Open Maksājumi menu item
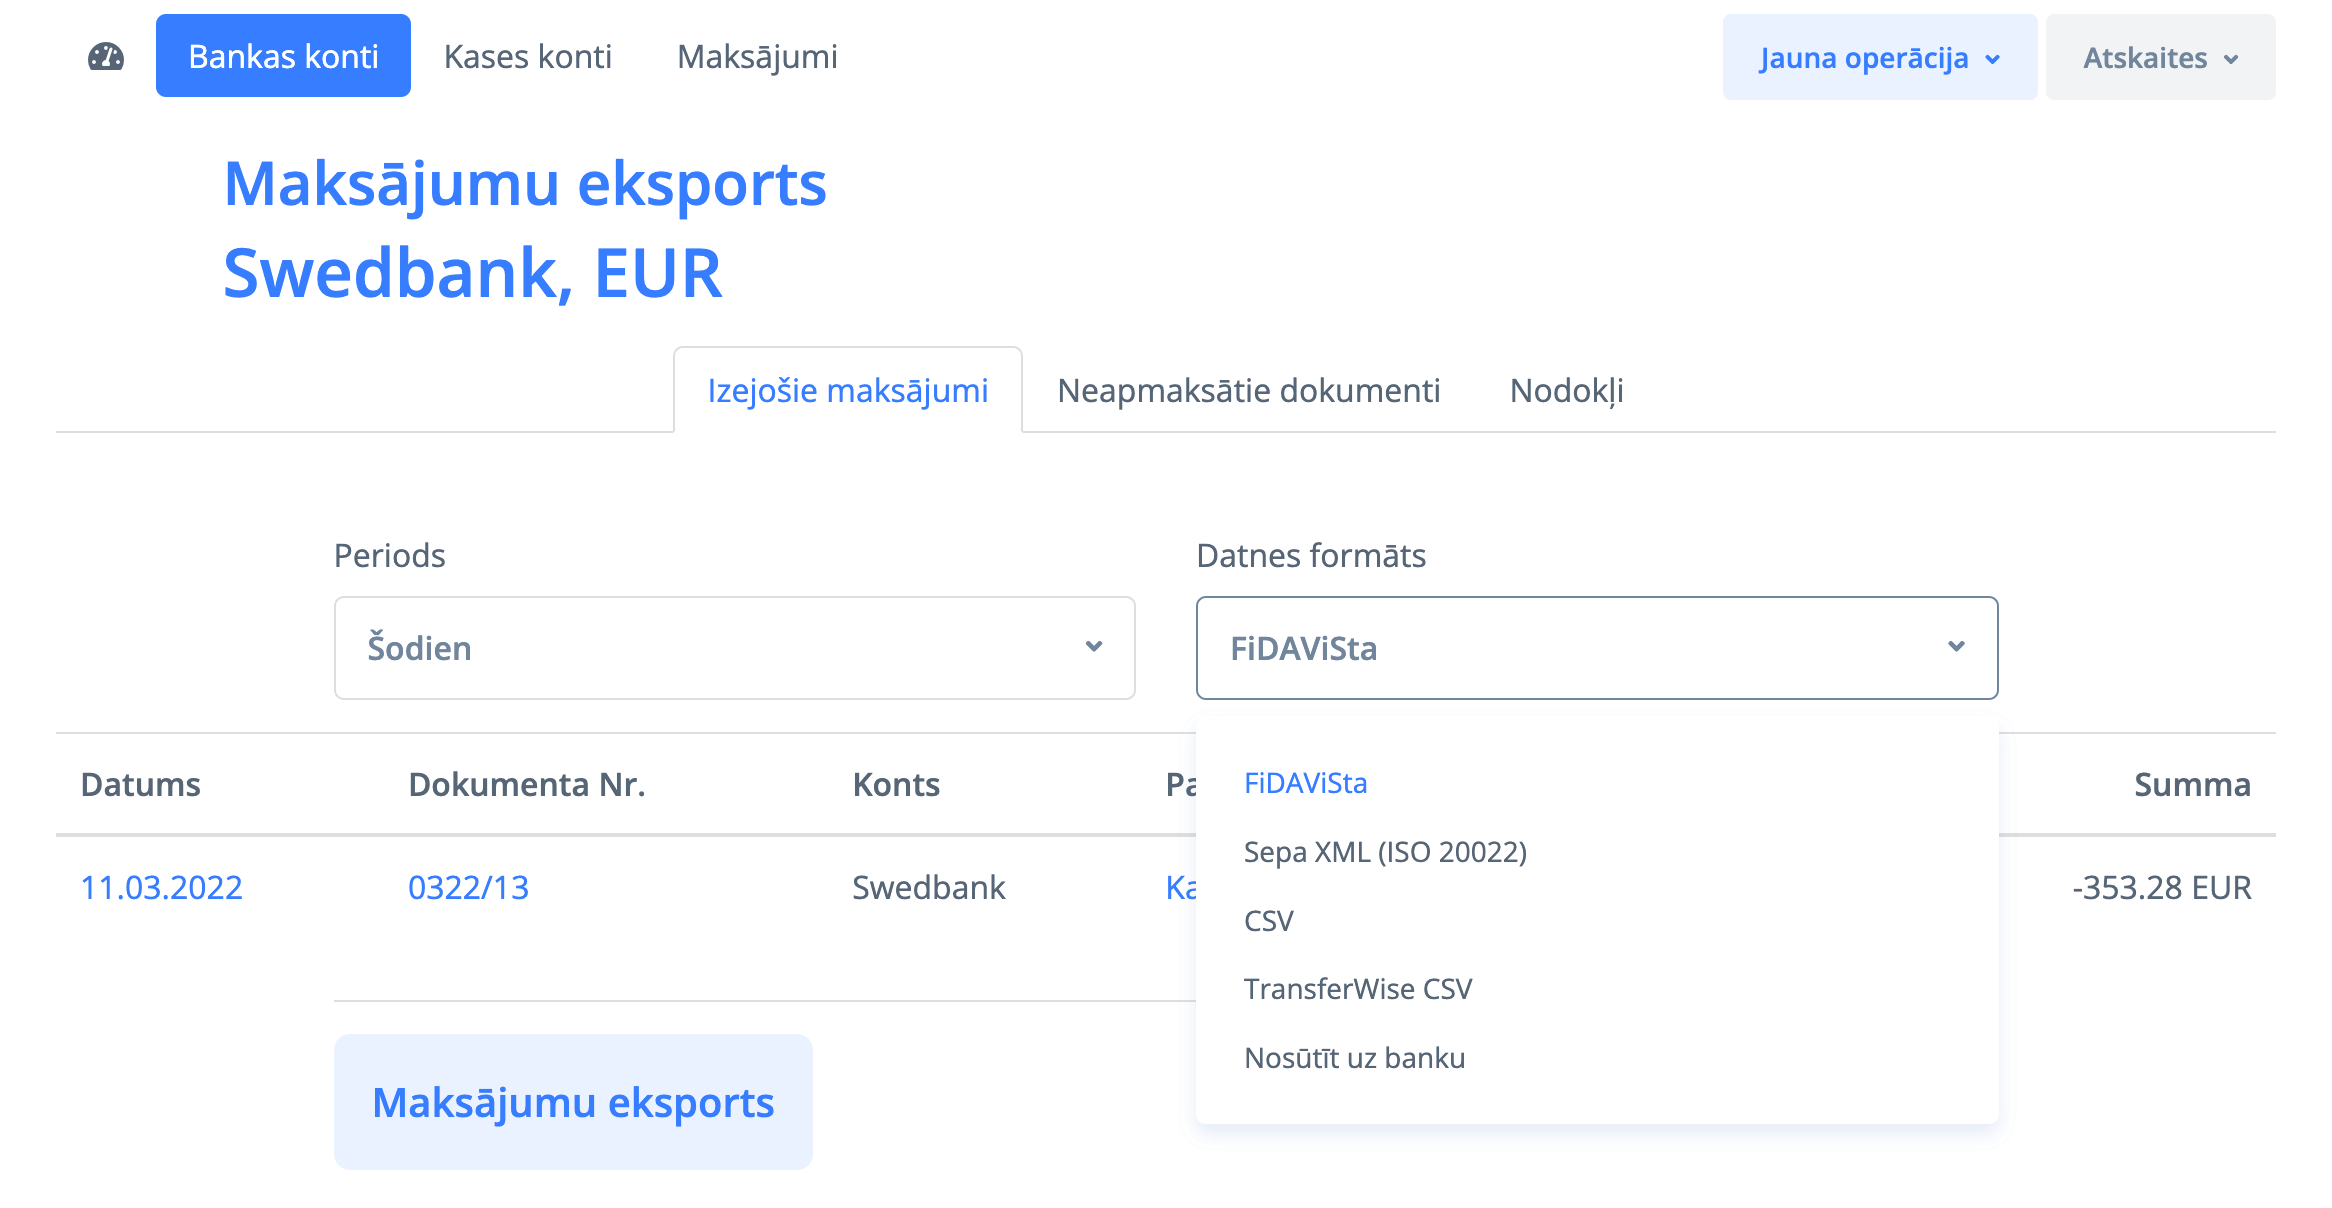2332x1208 pixels. 757,57
